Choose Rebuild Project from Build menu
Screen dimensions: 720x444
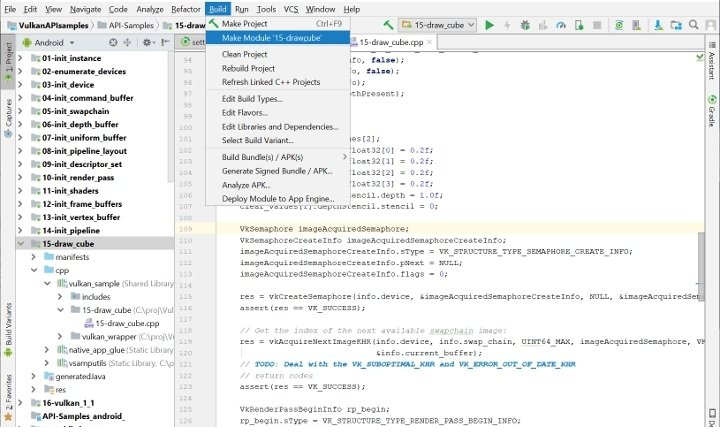pos(250,68)
